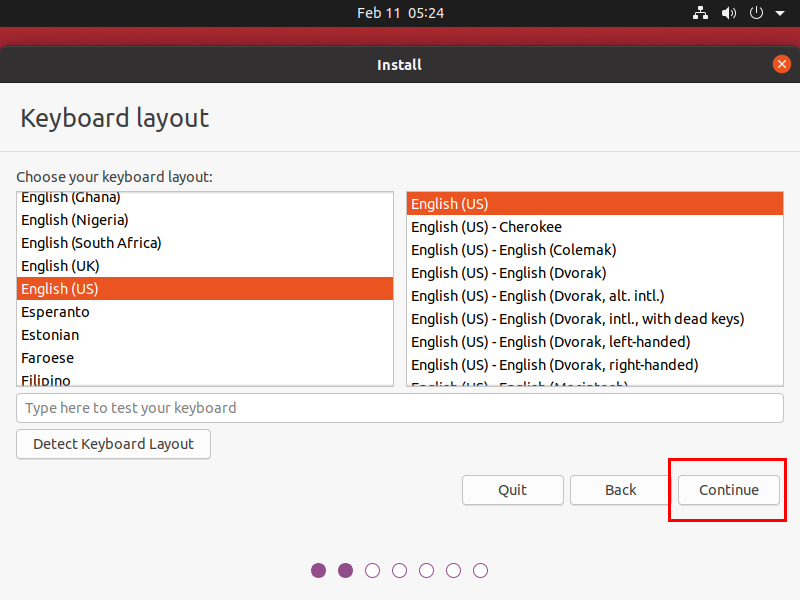Choose English (US) - Cherokee variant
This screenshot has height=600, width=800.
pyautogui.click(x=594, y=227)
